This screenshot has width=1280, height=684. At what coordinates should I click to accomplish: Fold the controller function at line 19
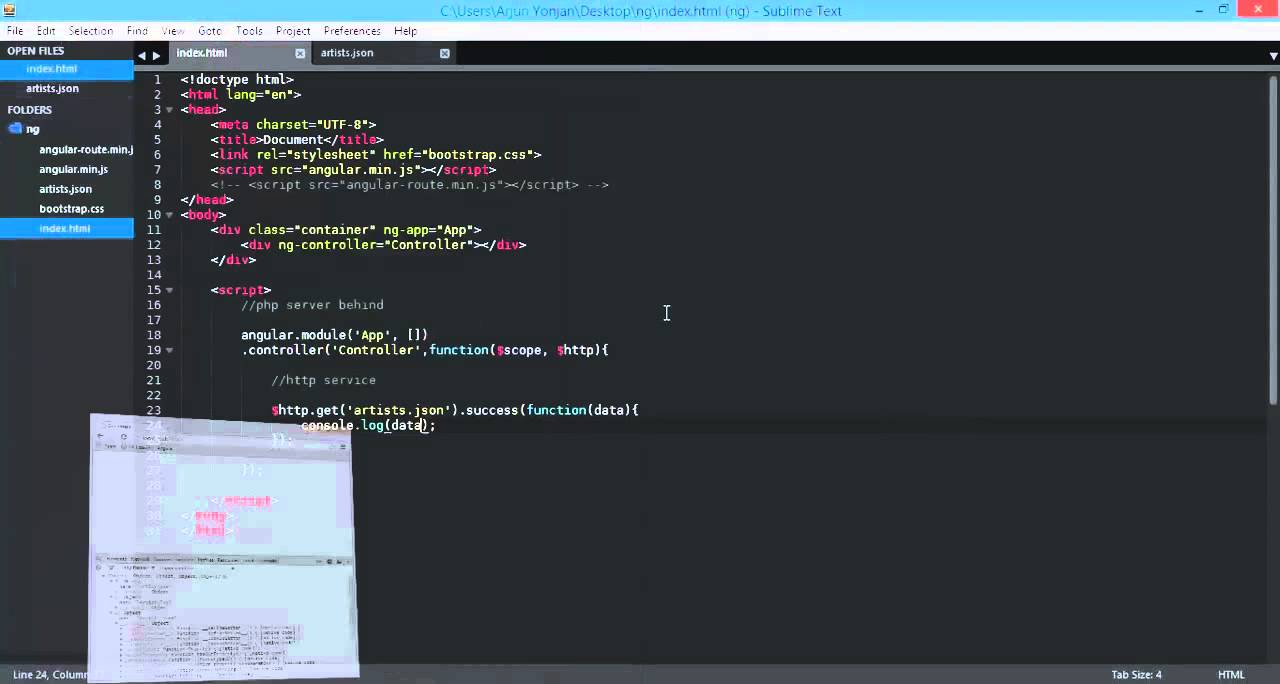coord(170,350)
